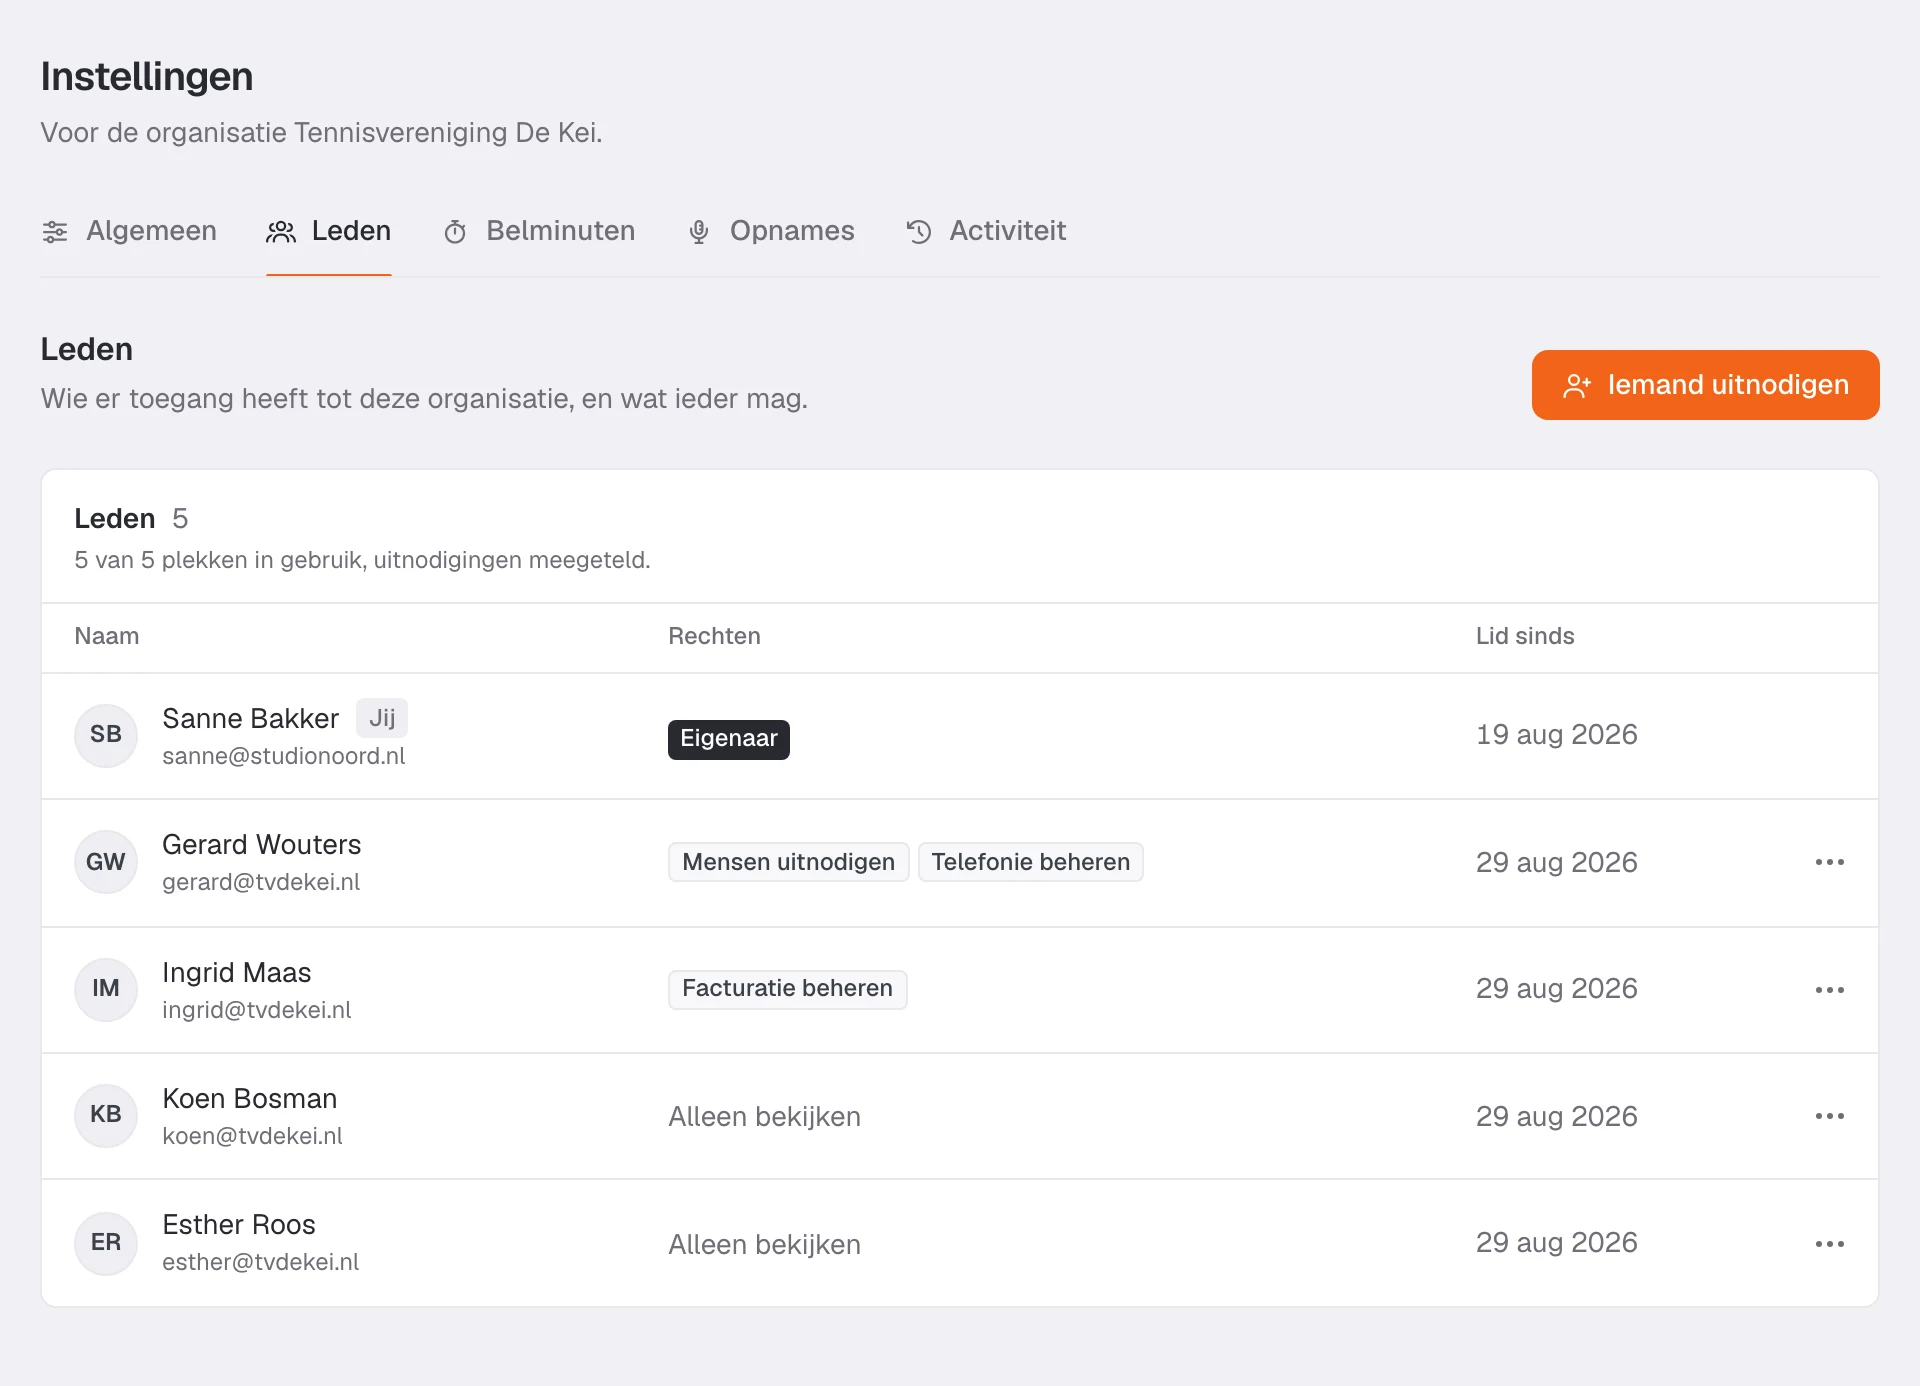The image size is (1920, 1386).
Task: Click the people icon beside Leden tab
Action: pos(281,232)
